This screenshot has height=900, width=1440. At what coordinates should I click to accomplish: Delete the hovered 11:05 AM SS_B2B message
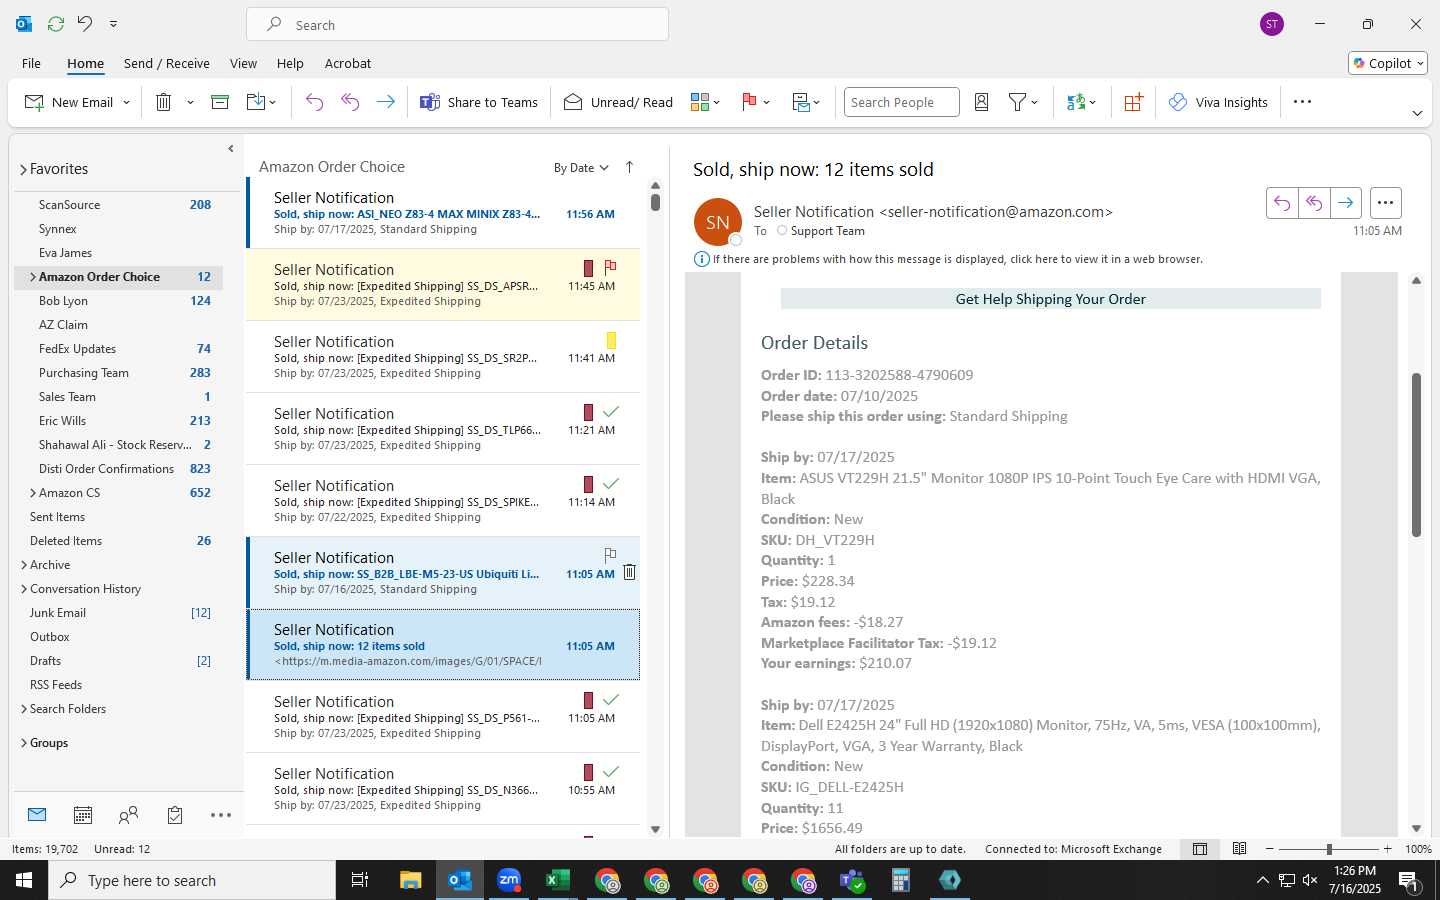(x=629, y=572)
